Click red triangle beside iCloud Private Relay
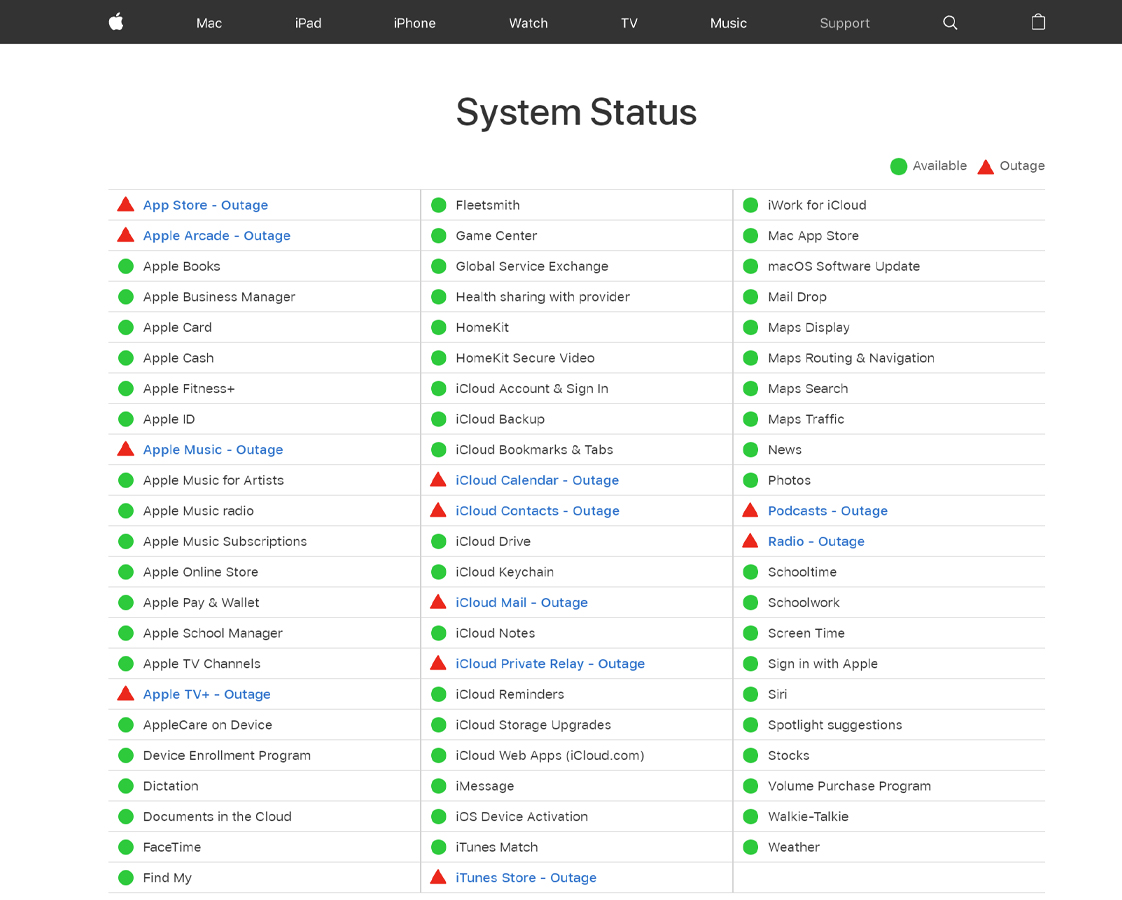The width and height of the screenshot is (1122, 900). pyautogui.click(x=439, y=663)
